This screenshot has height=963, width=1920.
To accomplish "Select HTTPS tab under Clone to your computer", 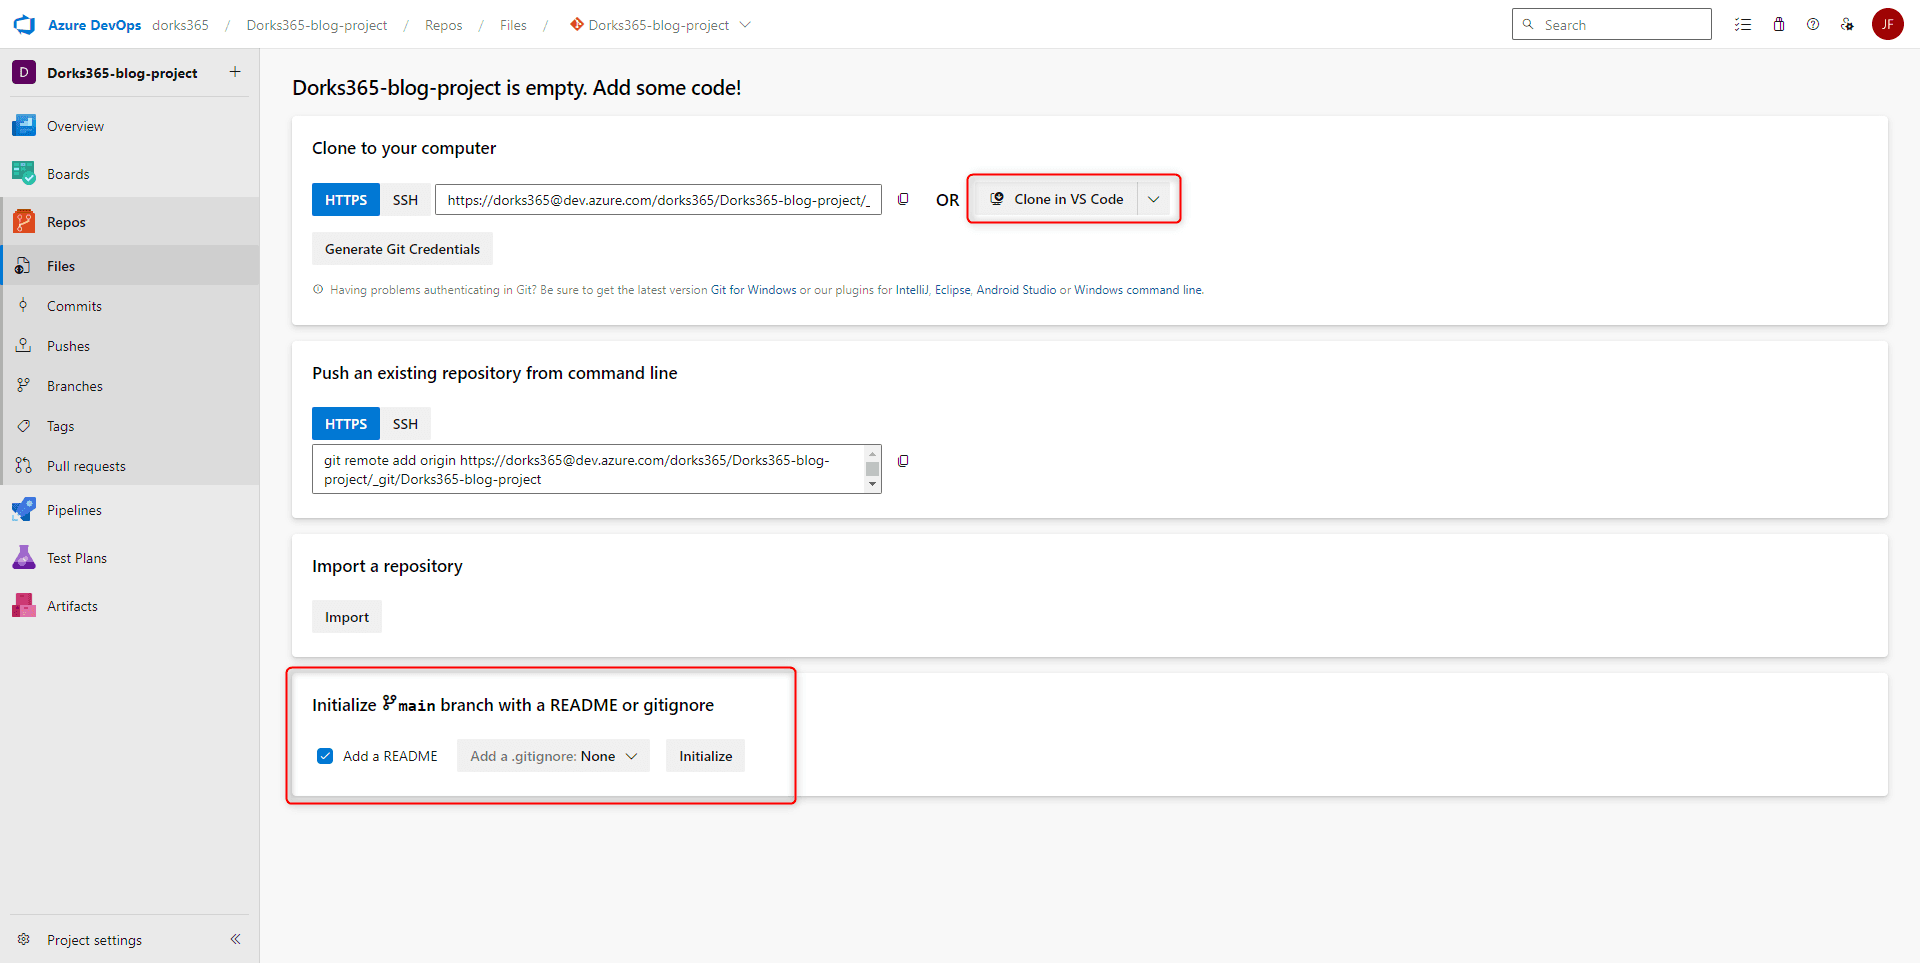I will [346, 200].
